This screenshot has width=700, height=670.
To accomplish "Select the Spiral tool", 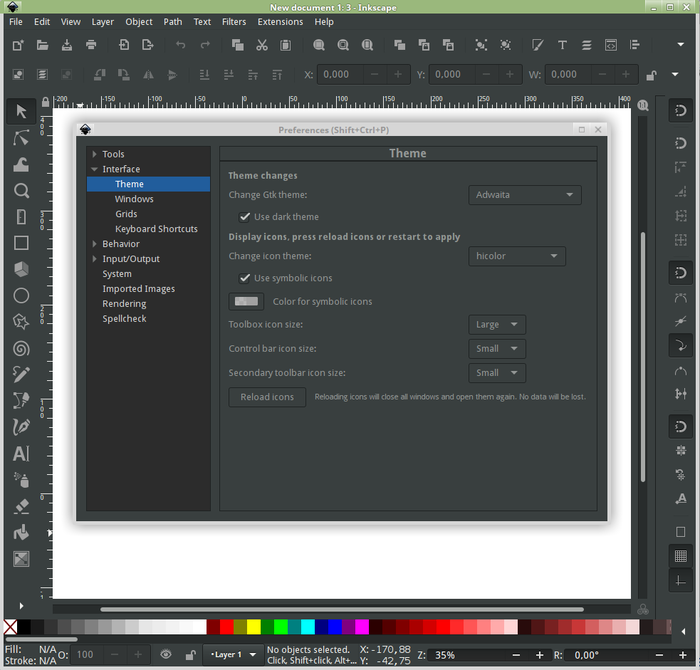I will click(21, 349).
